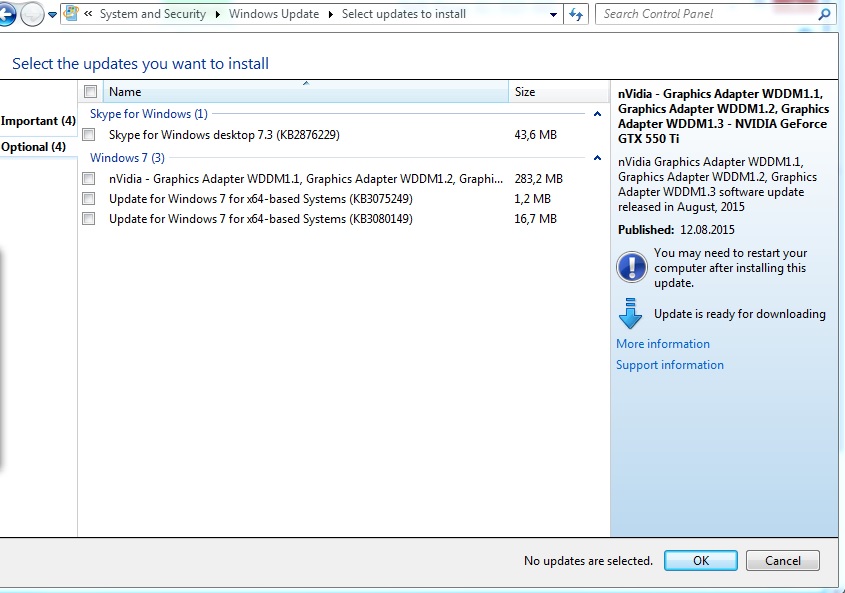Click the 1,2 MB size value
Screen dimensions: 845x593
click(532, 199)
